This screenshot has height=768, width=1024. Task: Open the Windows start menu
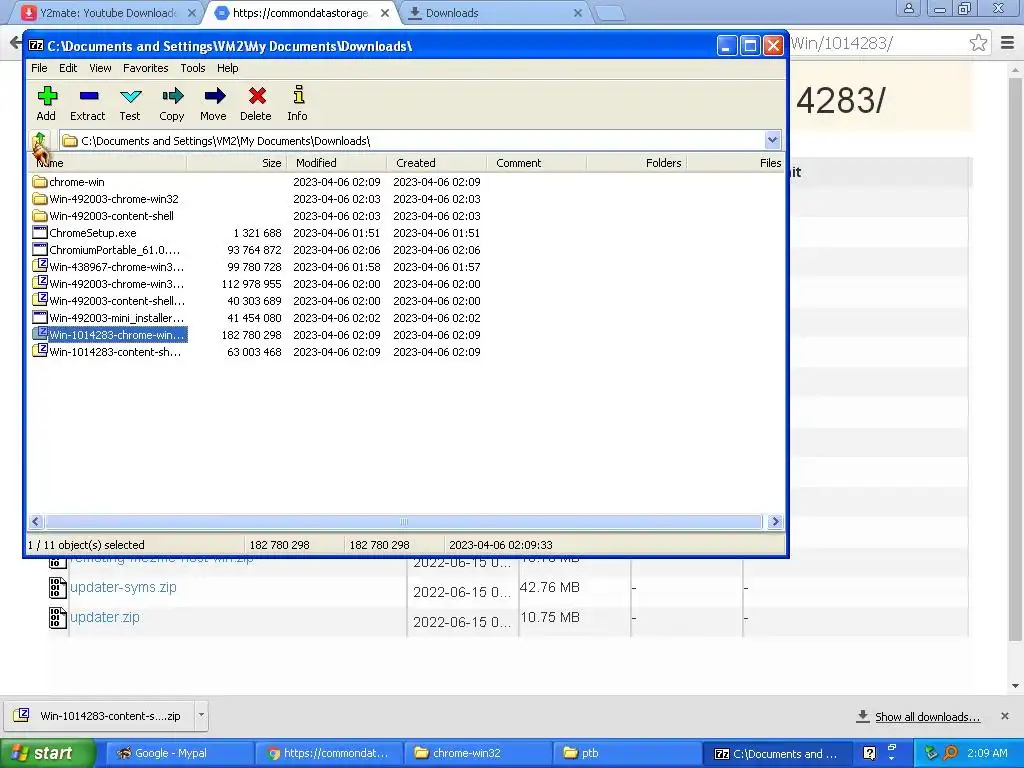pyautogui.click(x=47, y=753)
